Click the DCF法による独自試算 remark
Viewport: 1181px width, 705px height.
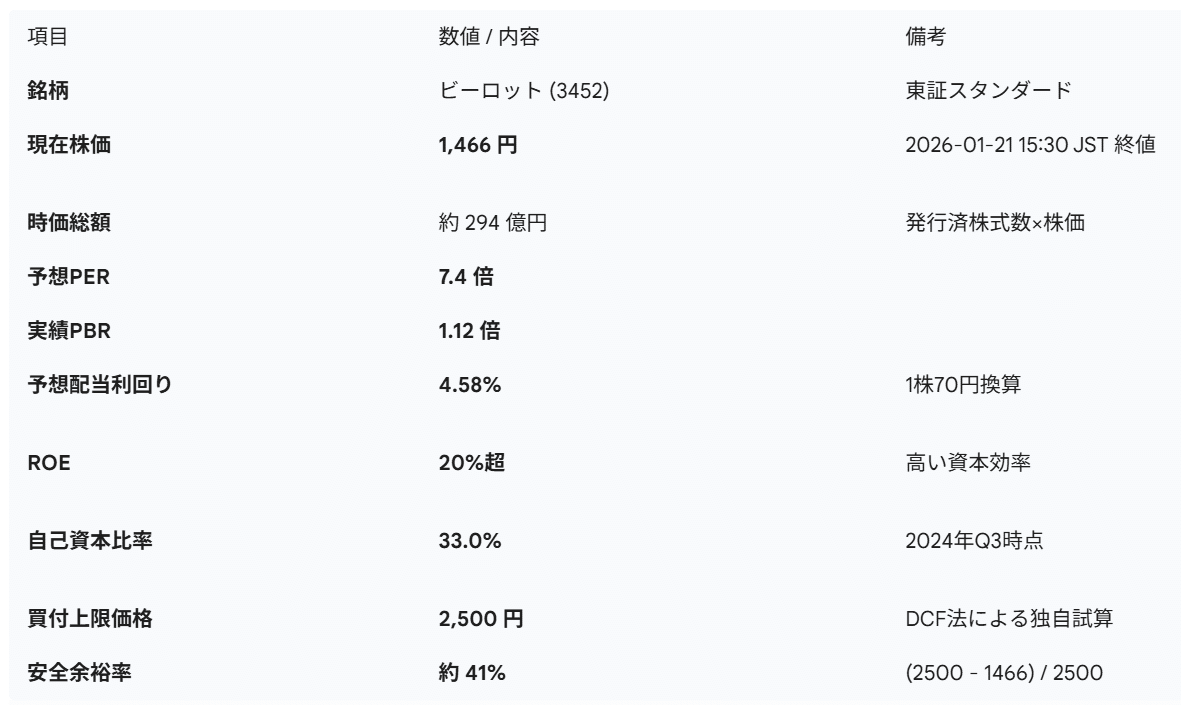pyautogui.click(x=1008, y=619)
